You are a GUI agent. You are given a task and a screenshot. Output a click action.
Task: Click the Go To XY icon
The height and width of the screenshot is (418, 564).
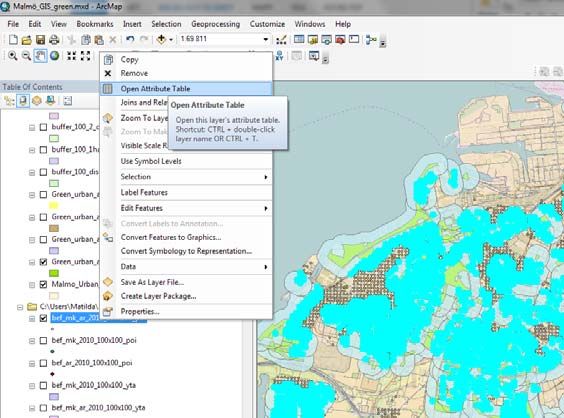tap(279, 56)
